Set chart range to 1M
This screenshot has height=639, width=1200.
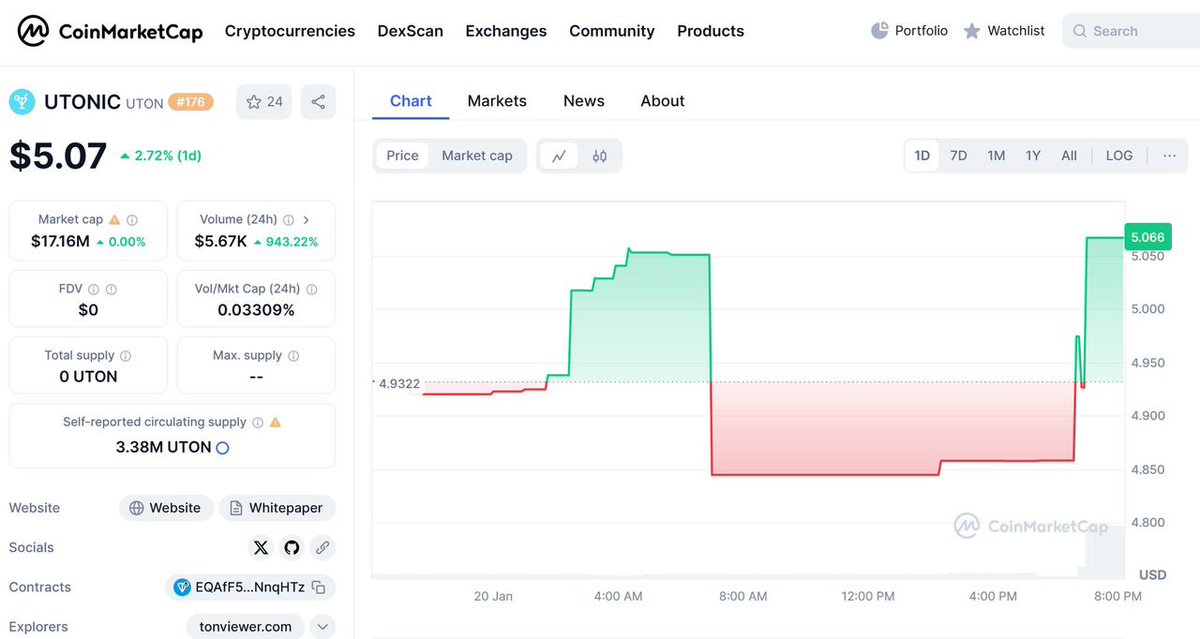996,156
